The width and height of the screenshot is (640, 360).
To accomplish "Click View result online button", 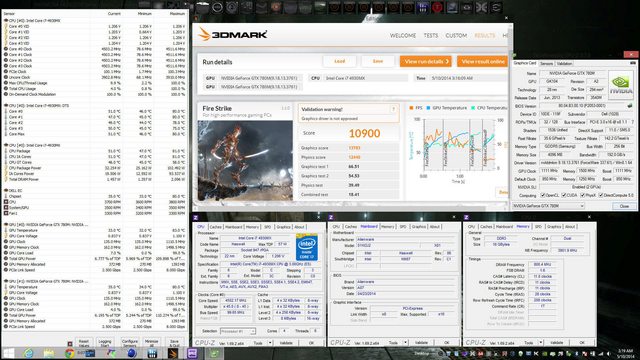I will pos(482,61).
